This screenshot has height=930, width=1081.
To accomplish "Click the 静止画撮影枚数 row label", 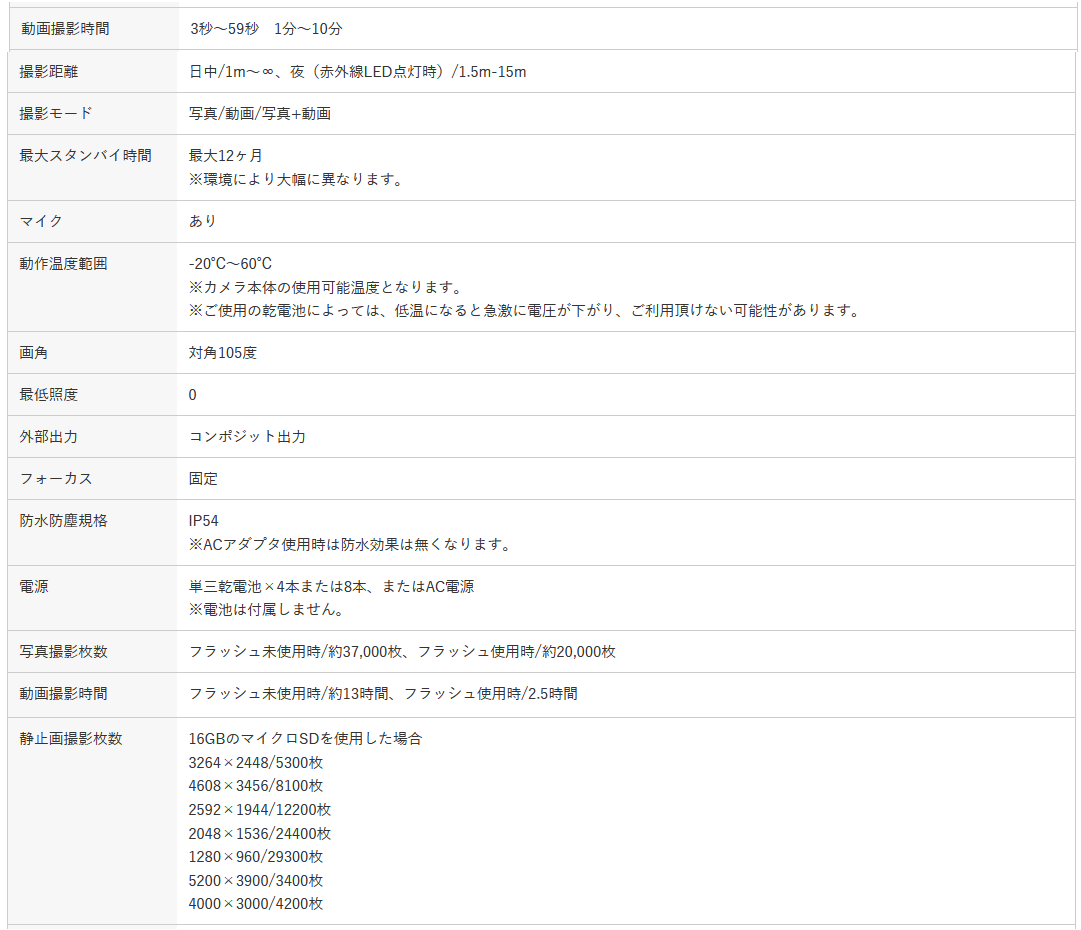I will pos(70,739).
